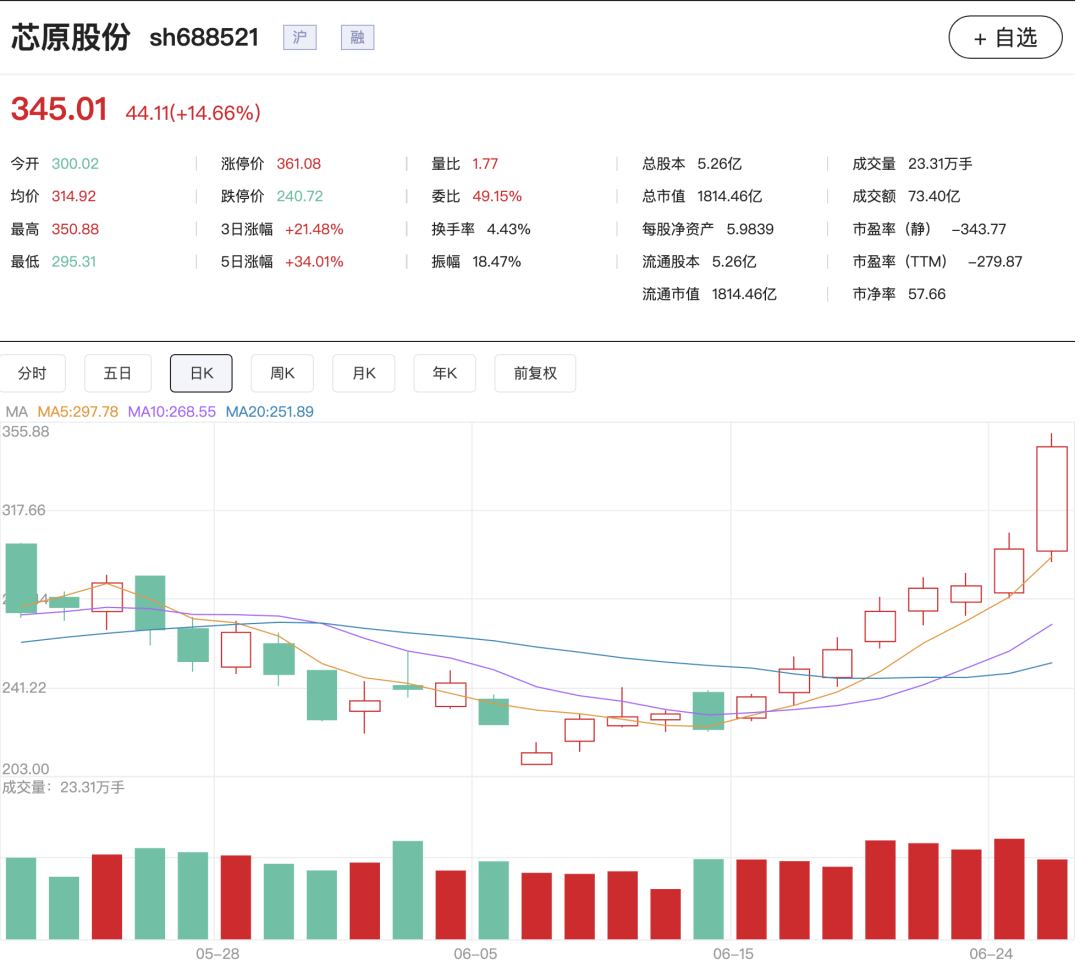Click the tallest green volume bar

[x=408, y=890]
